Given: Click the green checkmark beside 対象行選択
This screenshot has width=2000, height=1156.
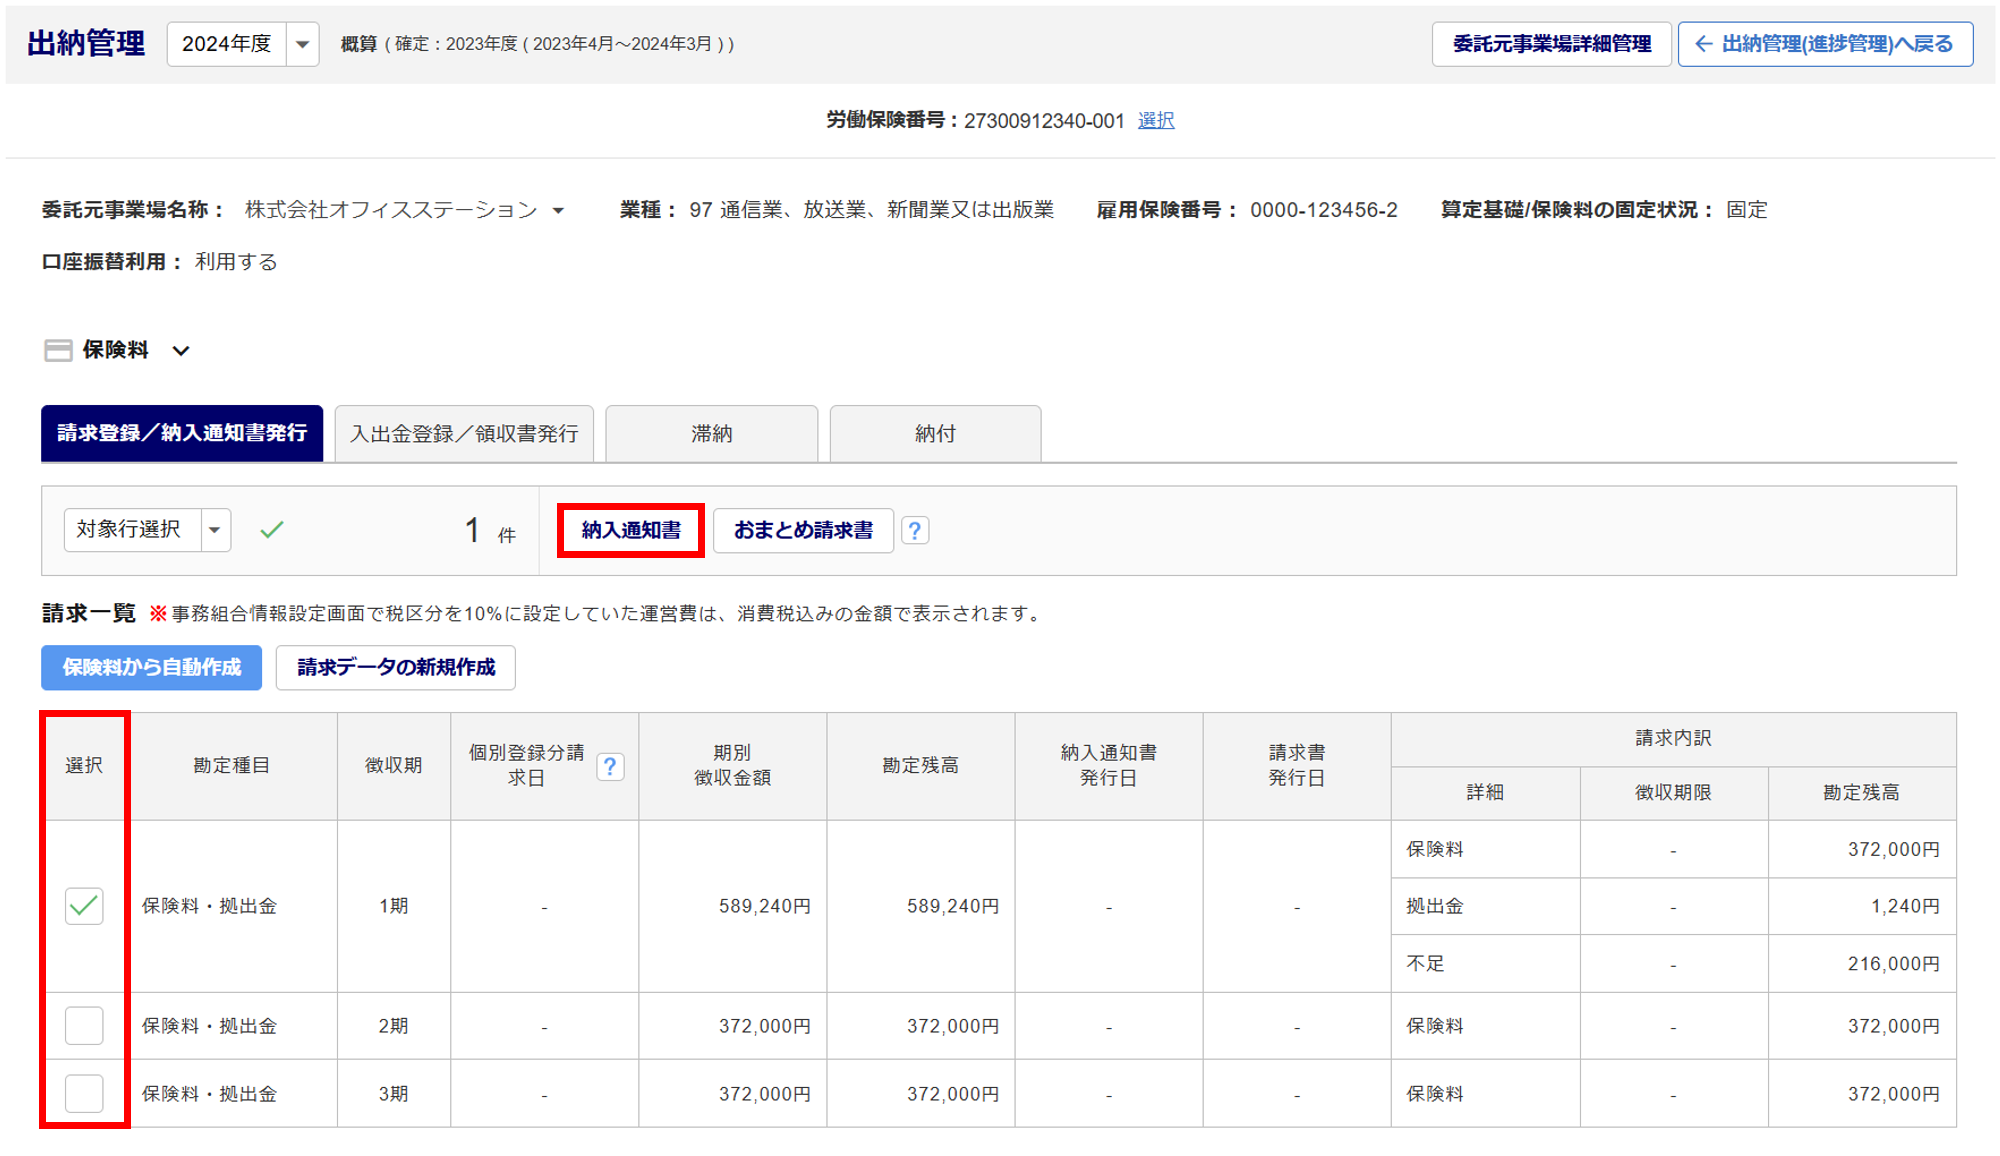Looking at the screenshot, I should [272, 530].
